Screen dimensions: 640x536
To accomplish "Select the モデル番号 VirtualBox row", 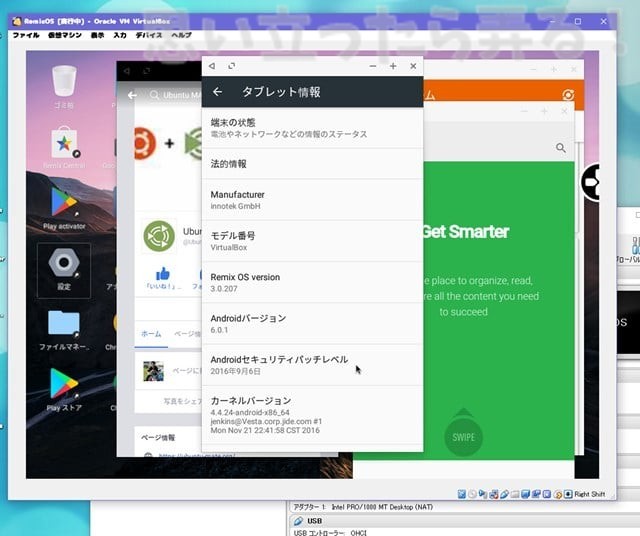I will [x=312, y=241].
